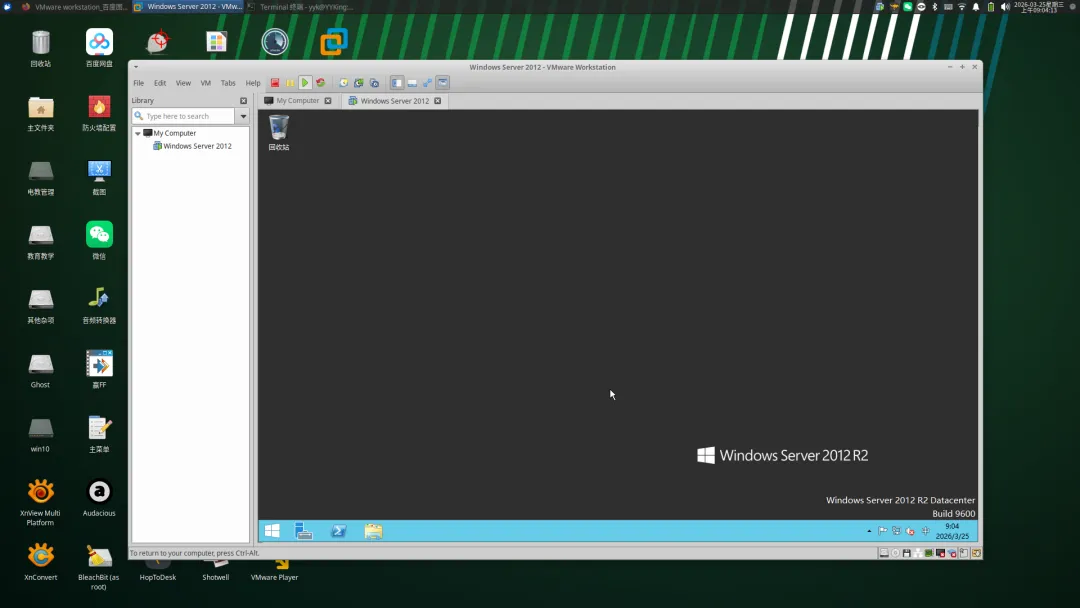Open the Ghost drive desktop icon

(x=41, y=370)
